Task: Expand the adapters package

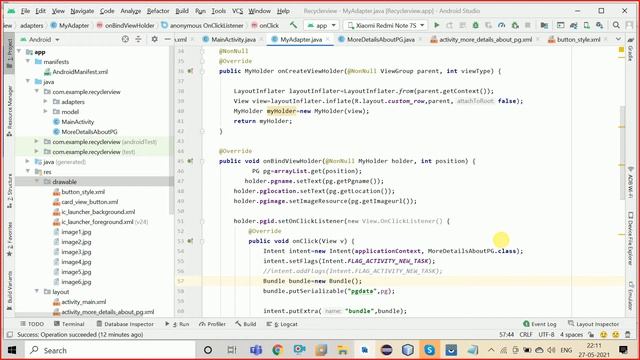Action: [46, 101]
